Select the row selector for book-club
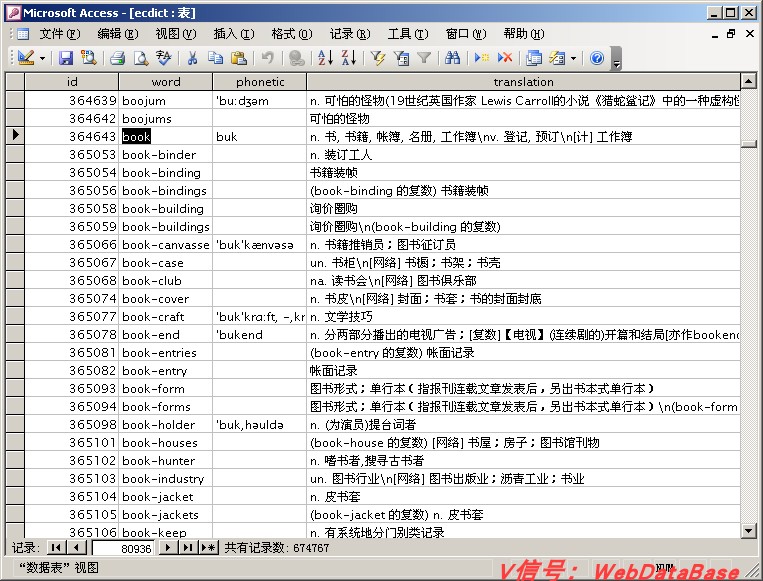The width and height of the screenshot is (763, 581). click(x=15, y=280)
